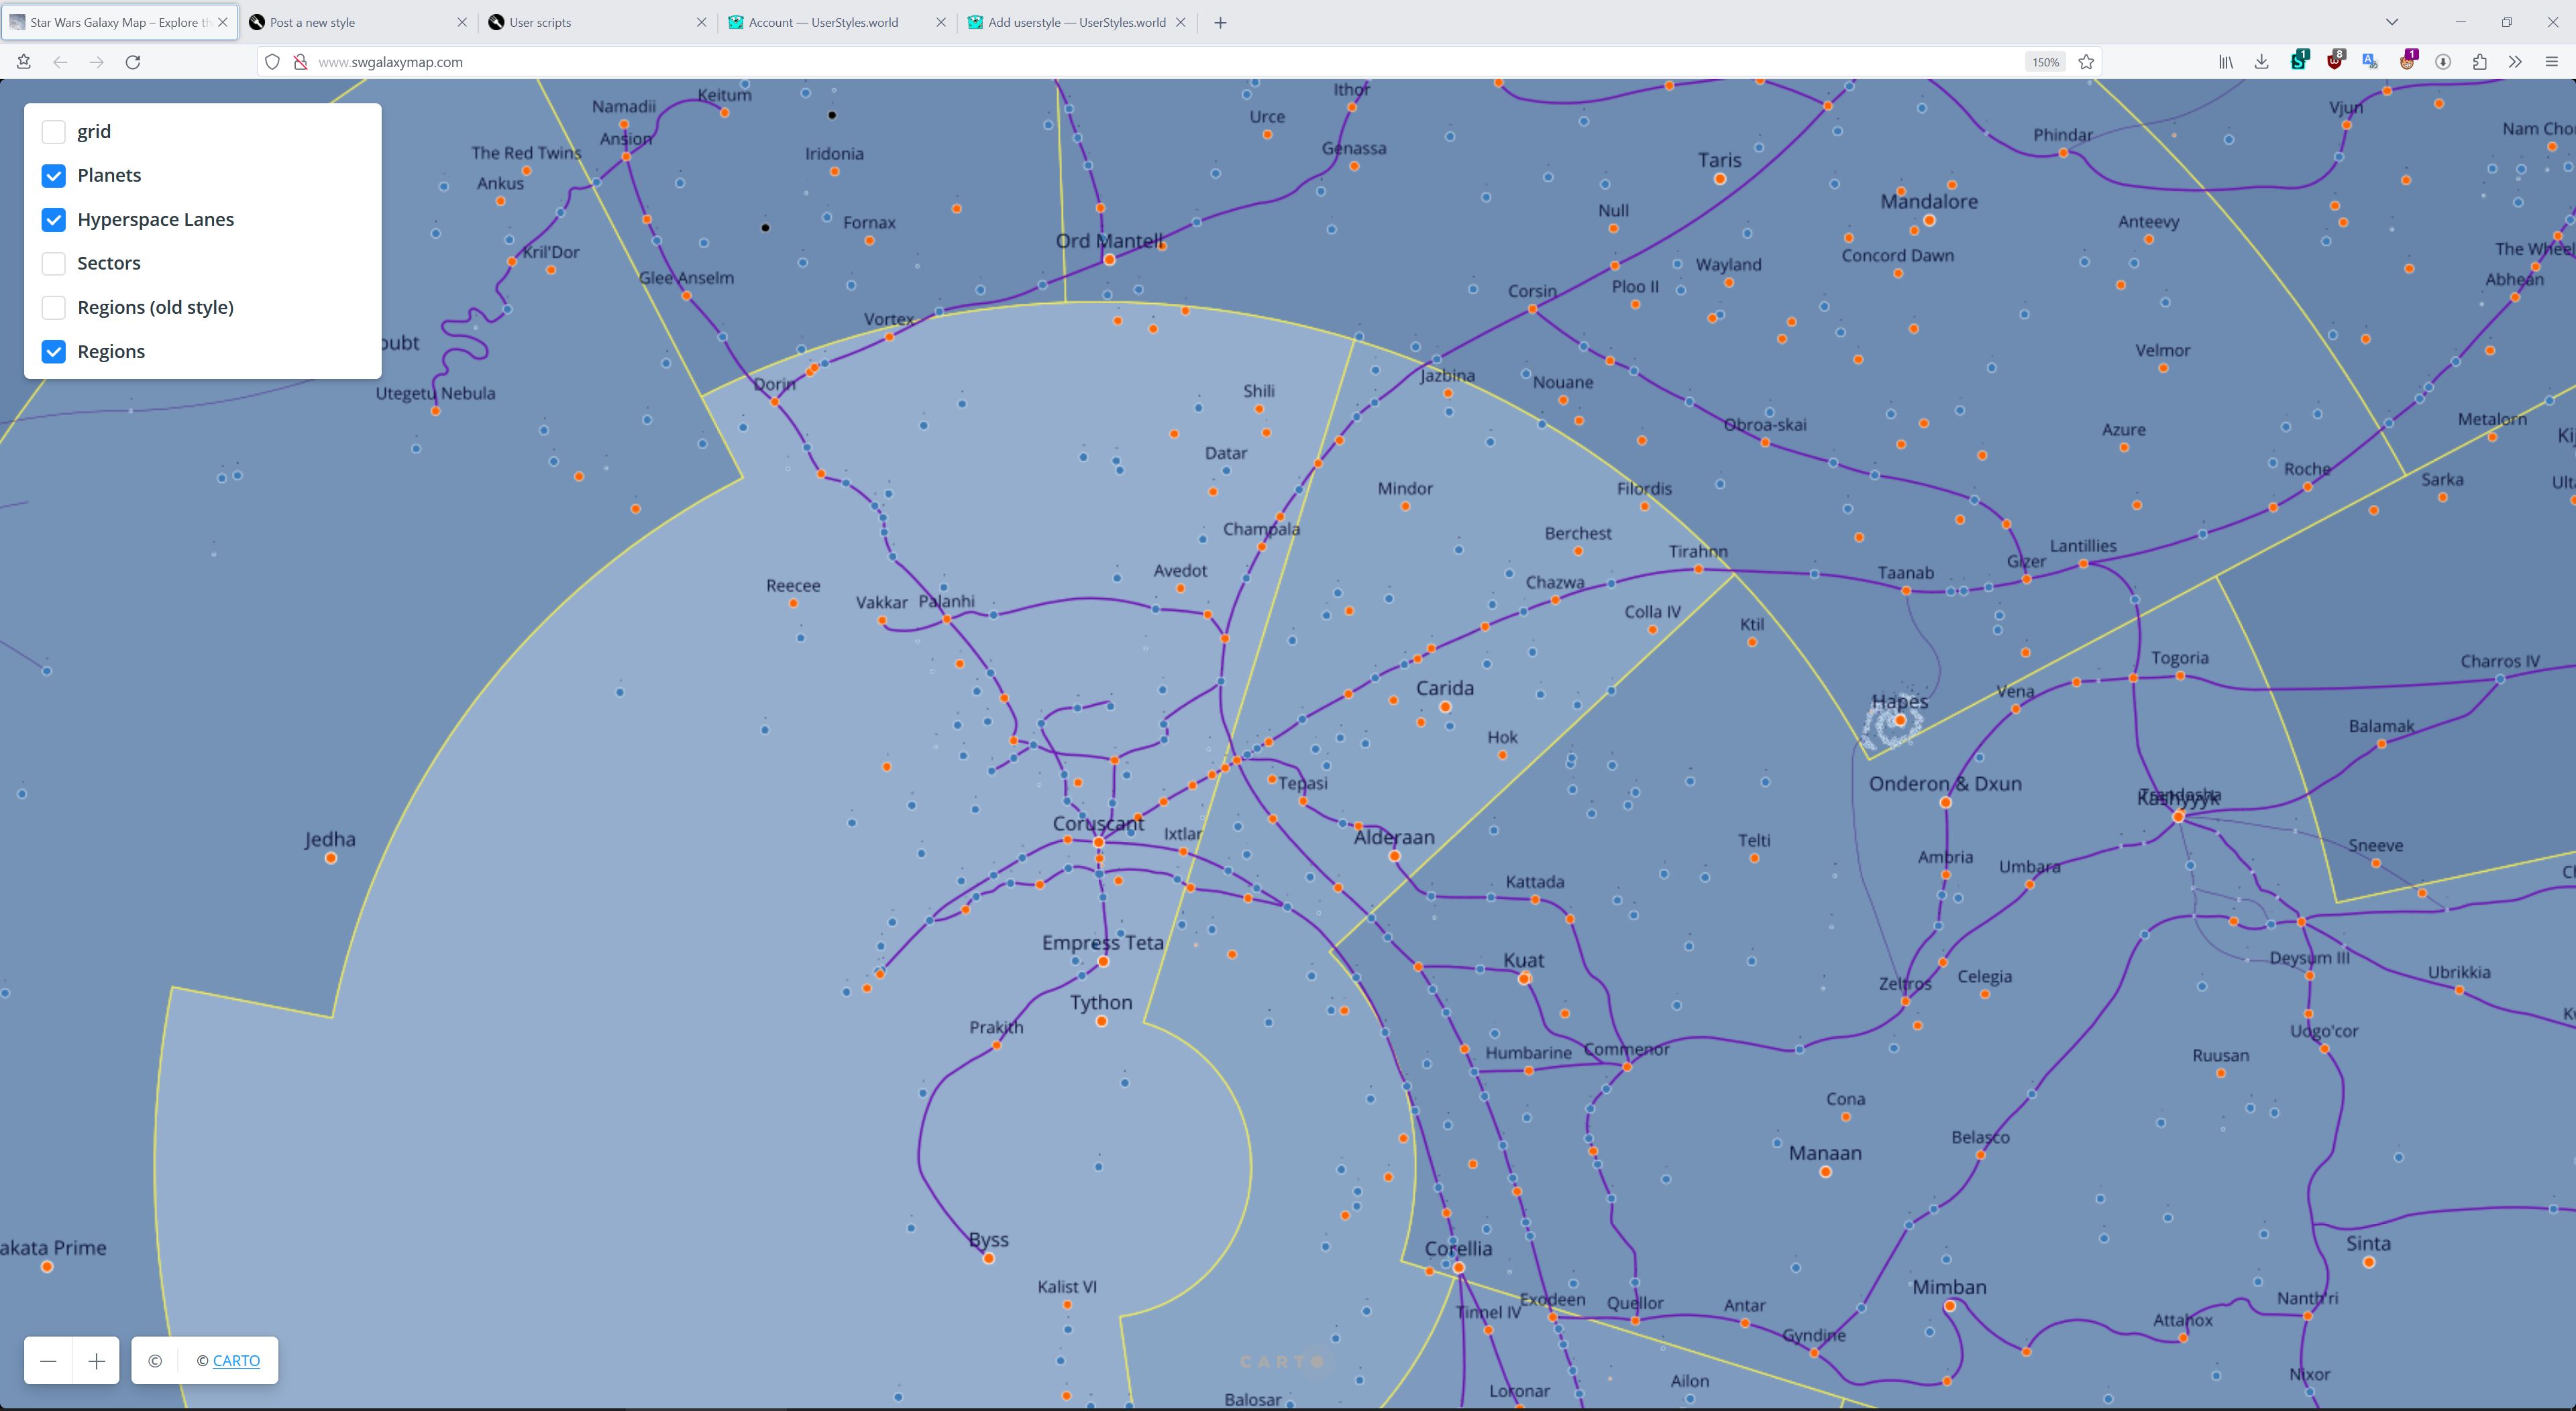Toggle the Sectors checkbox on

pos(52,262)
